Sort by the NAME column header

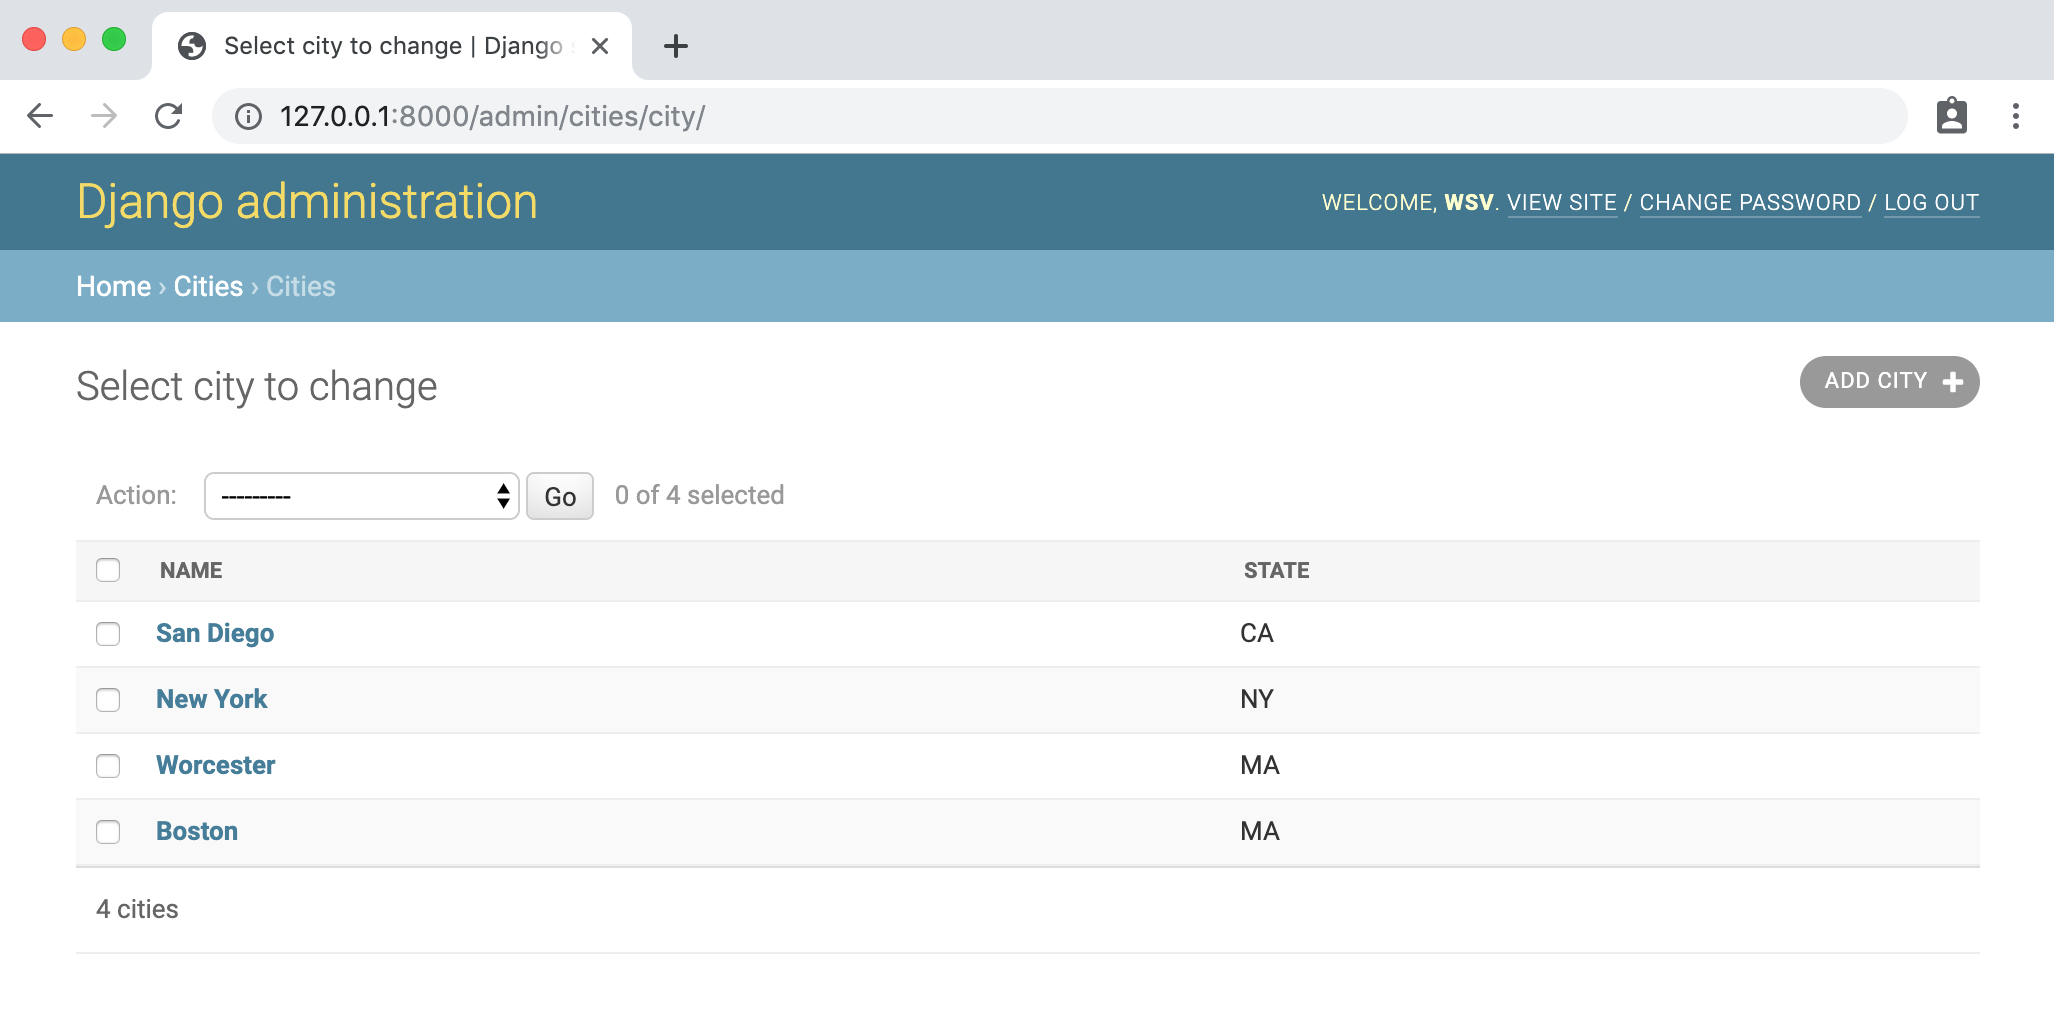(191, 570)
